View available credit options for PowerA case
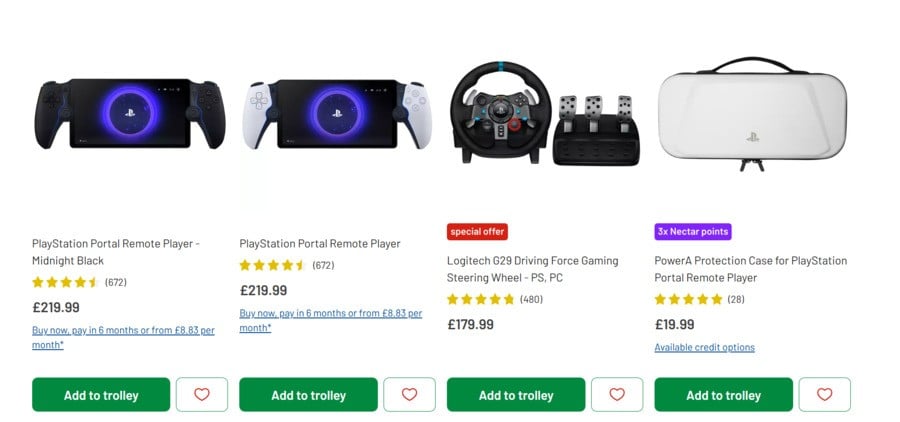The image size is (900, 422). point(704,347)
